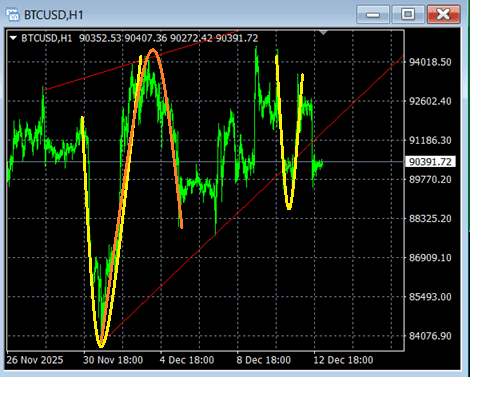The image size is (490, 401).
Task: Select the yellow curve bottom near 84076.90
Action: 101,344
